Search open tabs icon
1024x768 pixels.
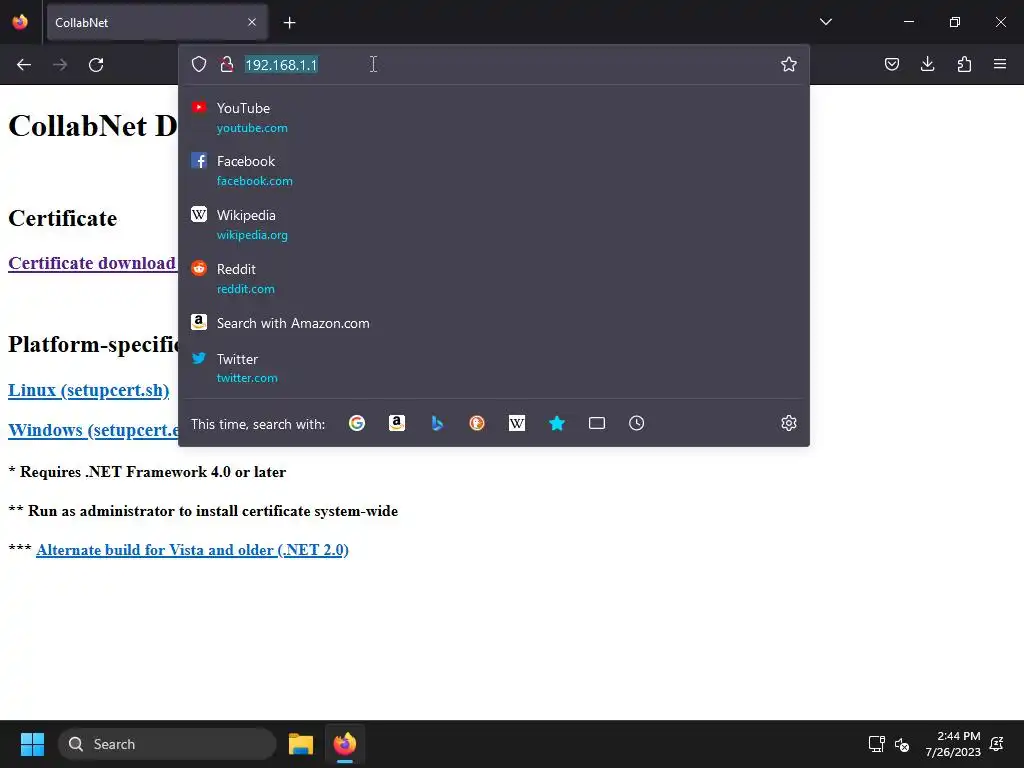[596, 423]
